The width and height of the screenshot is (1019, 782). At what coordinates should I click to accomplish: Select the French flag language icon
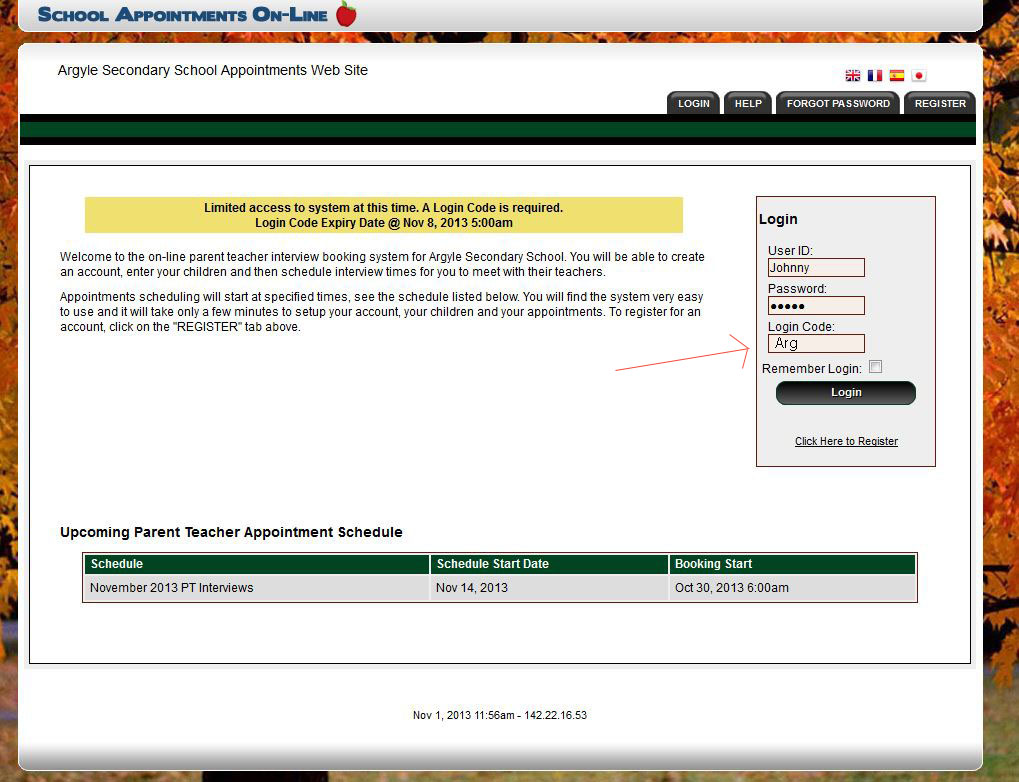point(875,76)
